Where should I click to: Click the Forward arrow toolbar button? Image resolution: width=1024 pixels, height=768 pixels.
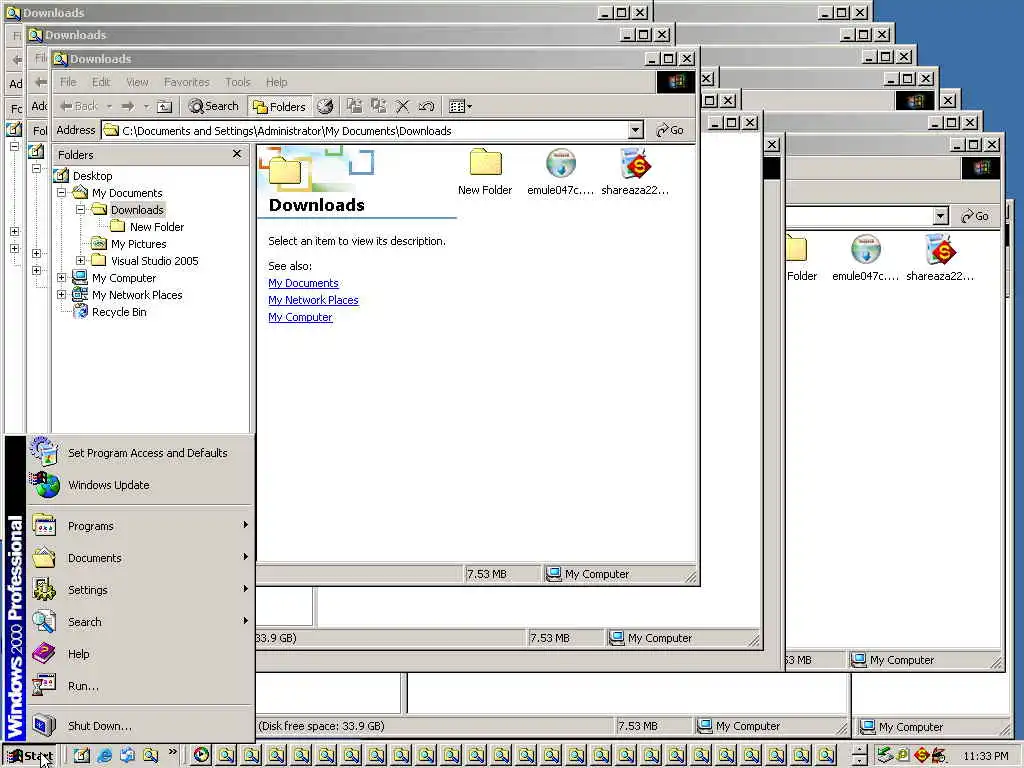pos(128,106)
